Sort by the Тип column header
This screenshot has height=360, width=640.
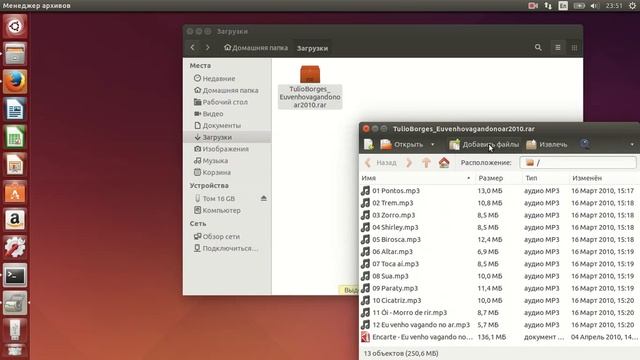click(x=545, y=178)
